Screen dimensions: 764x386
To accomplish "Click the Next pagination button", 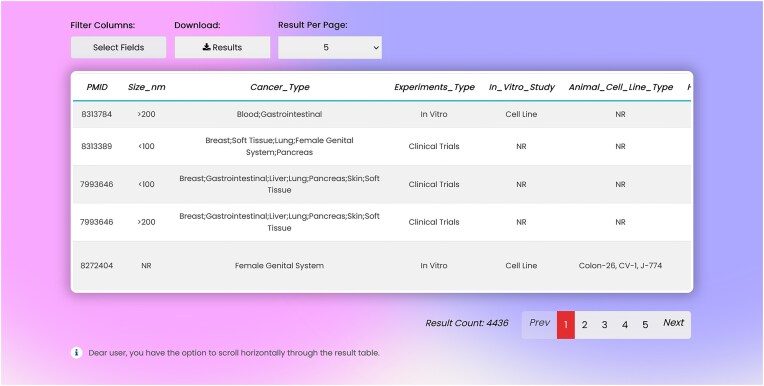I will pyautogui.click(x=673, y=323).
